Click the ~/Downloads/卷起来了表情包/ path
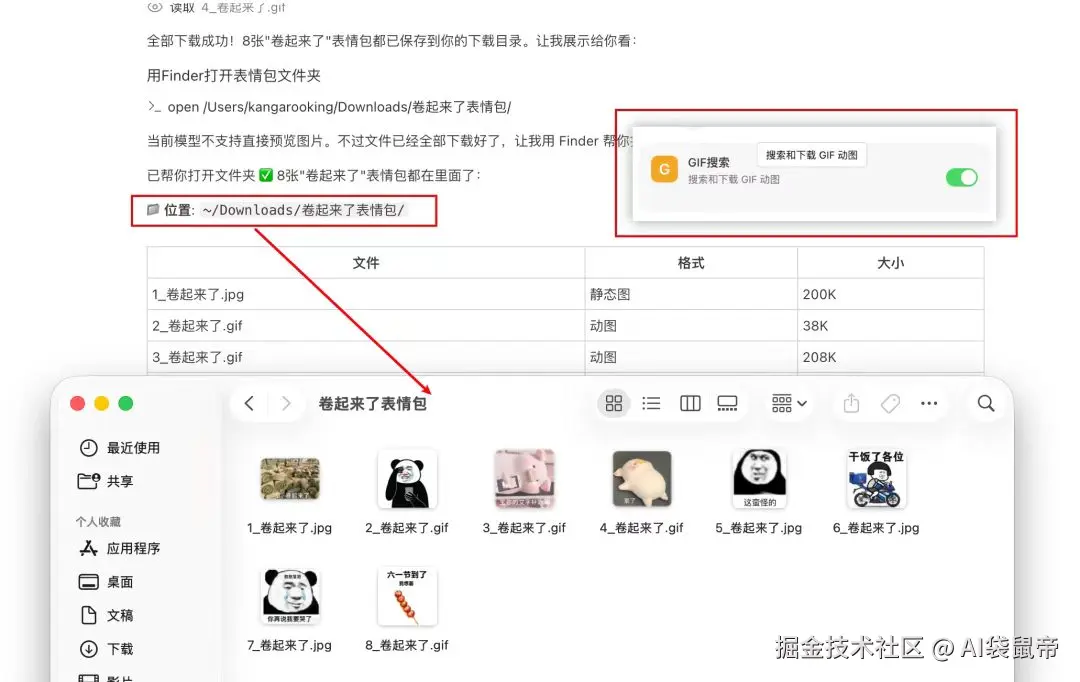Image resolution: width=1080 pixels, height=682 pixels. [303, 210]
